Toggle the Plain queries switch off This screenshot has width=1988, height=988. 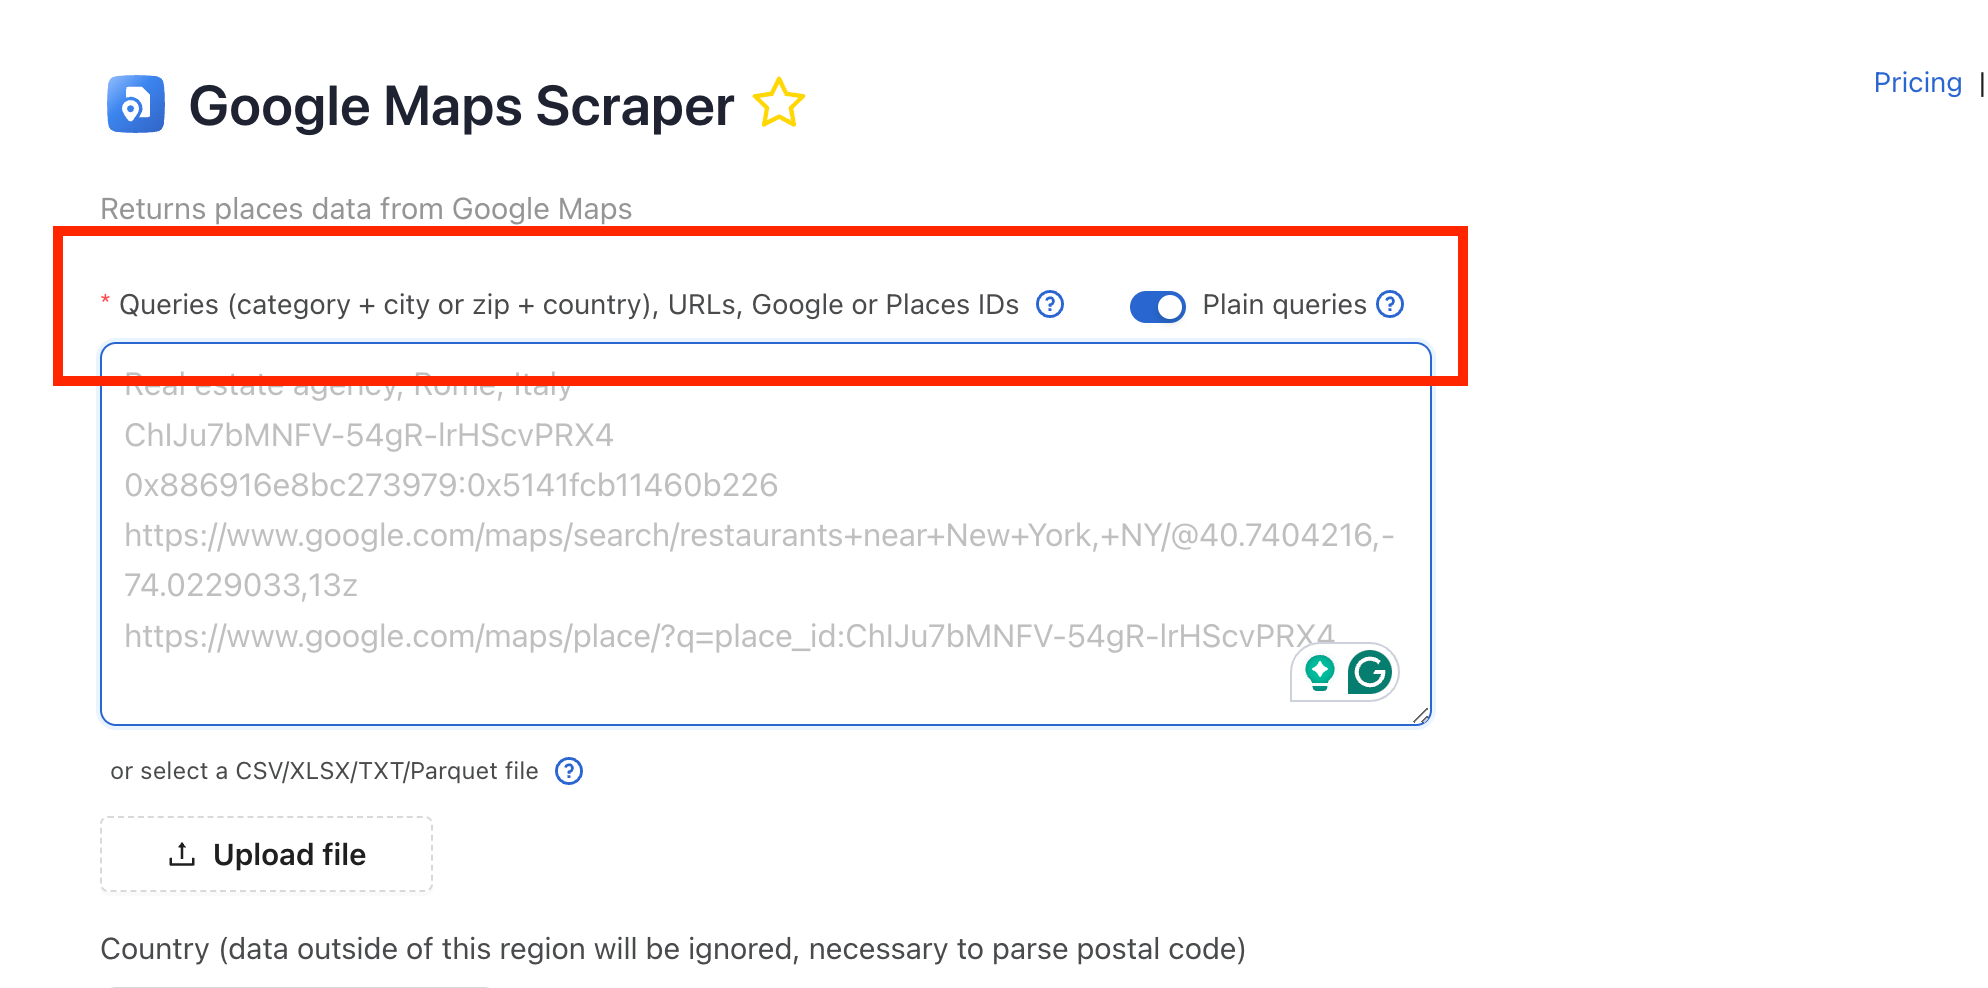tap(1157, 306)
